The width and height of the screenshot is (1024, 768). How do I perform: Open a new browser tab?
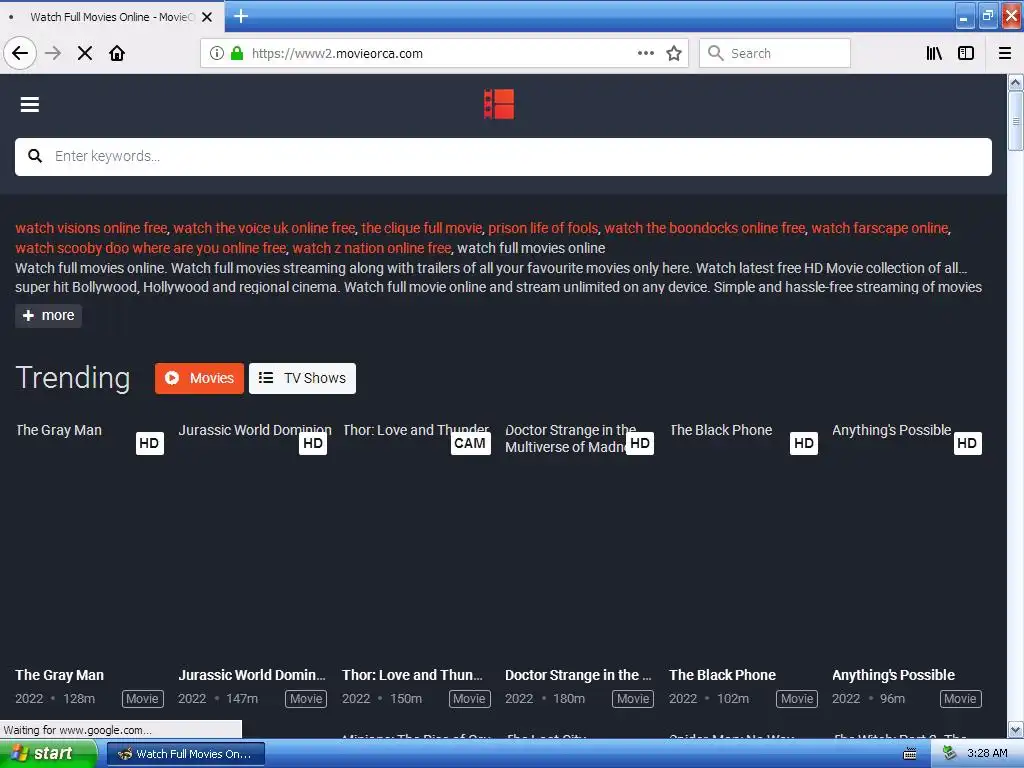[x=241, y=16]
